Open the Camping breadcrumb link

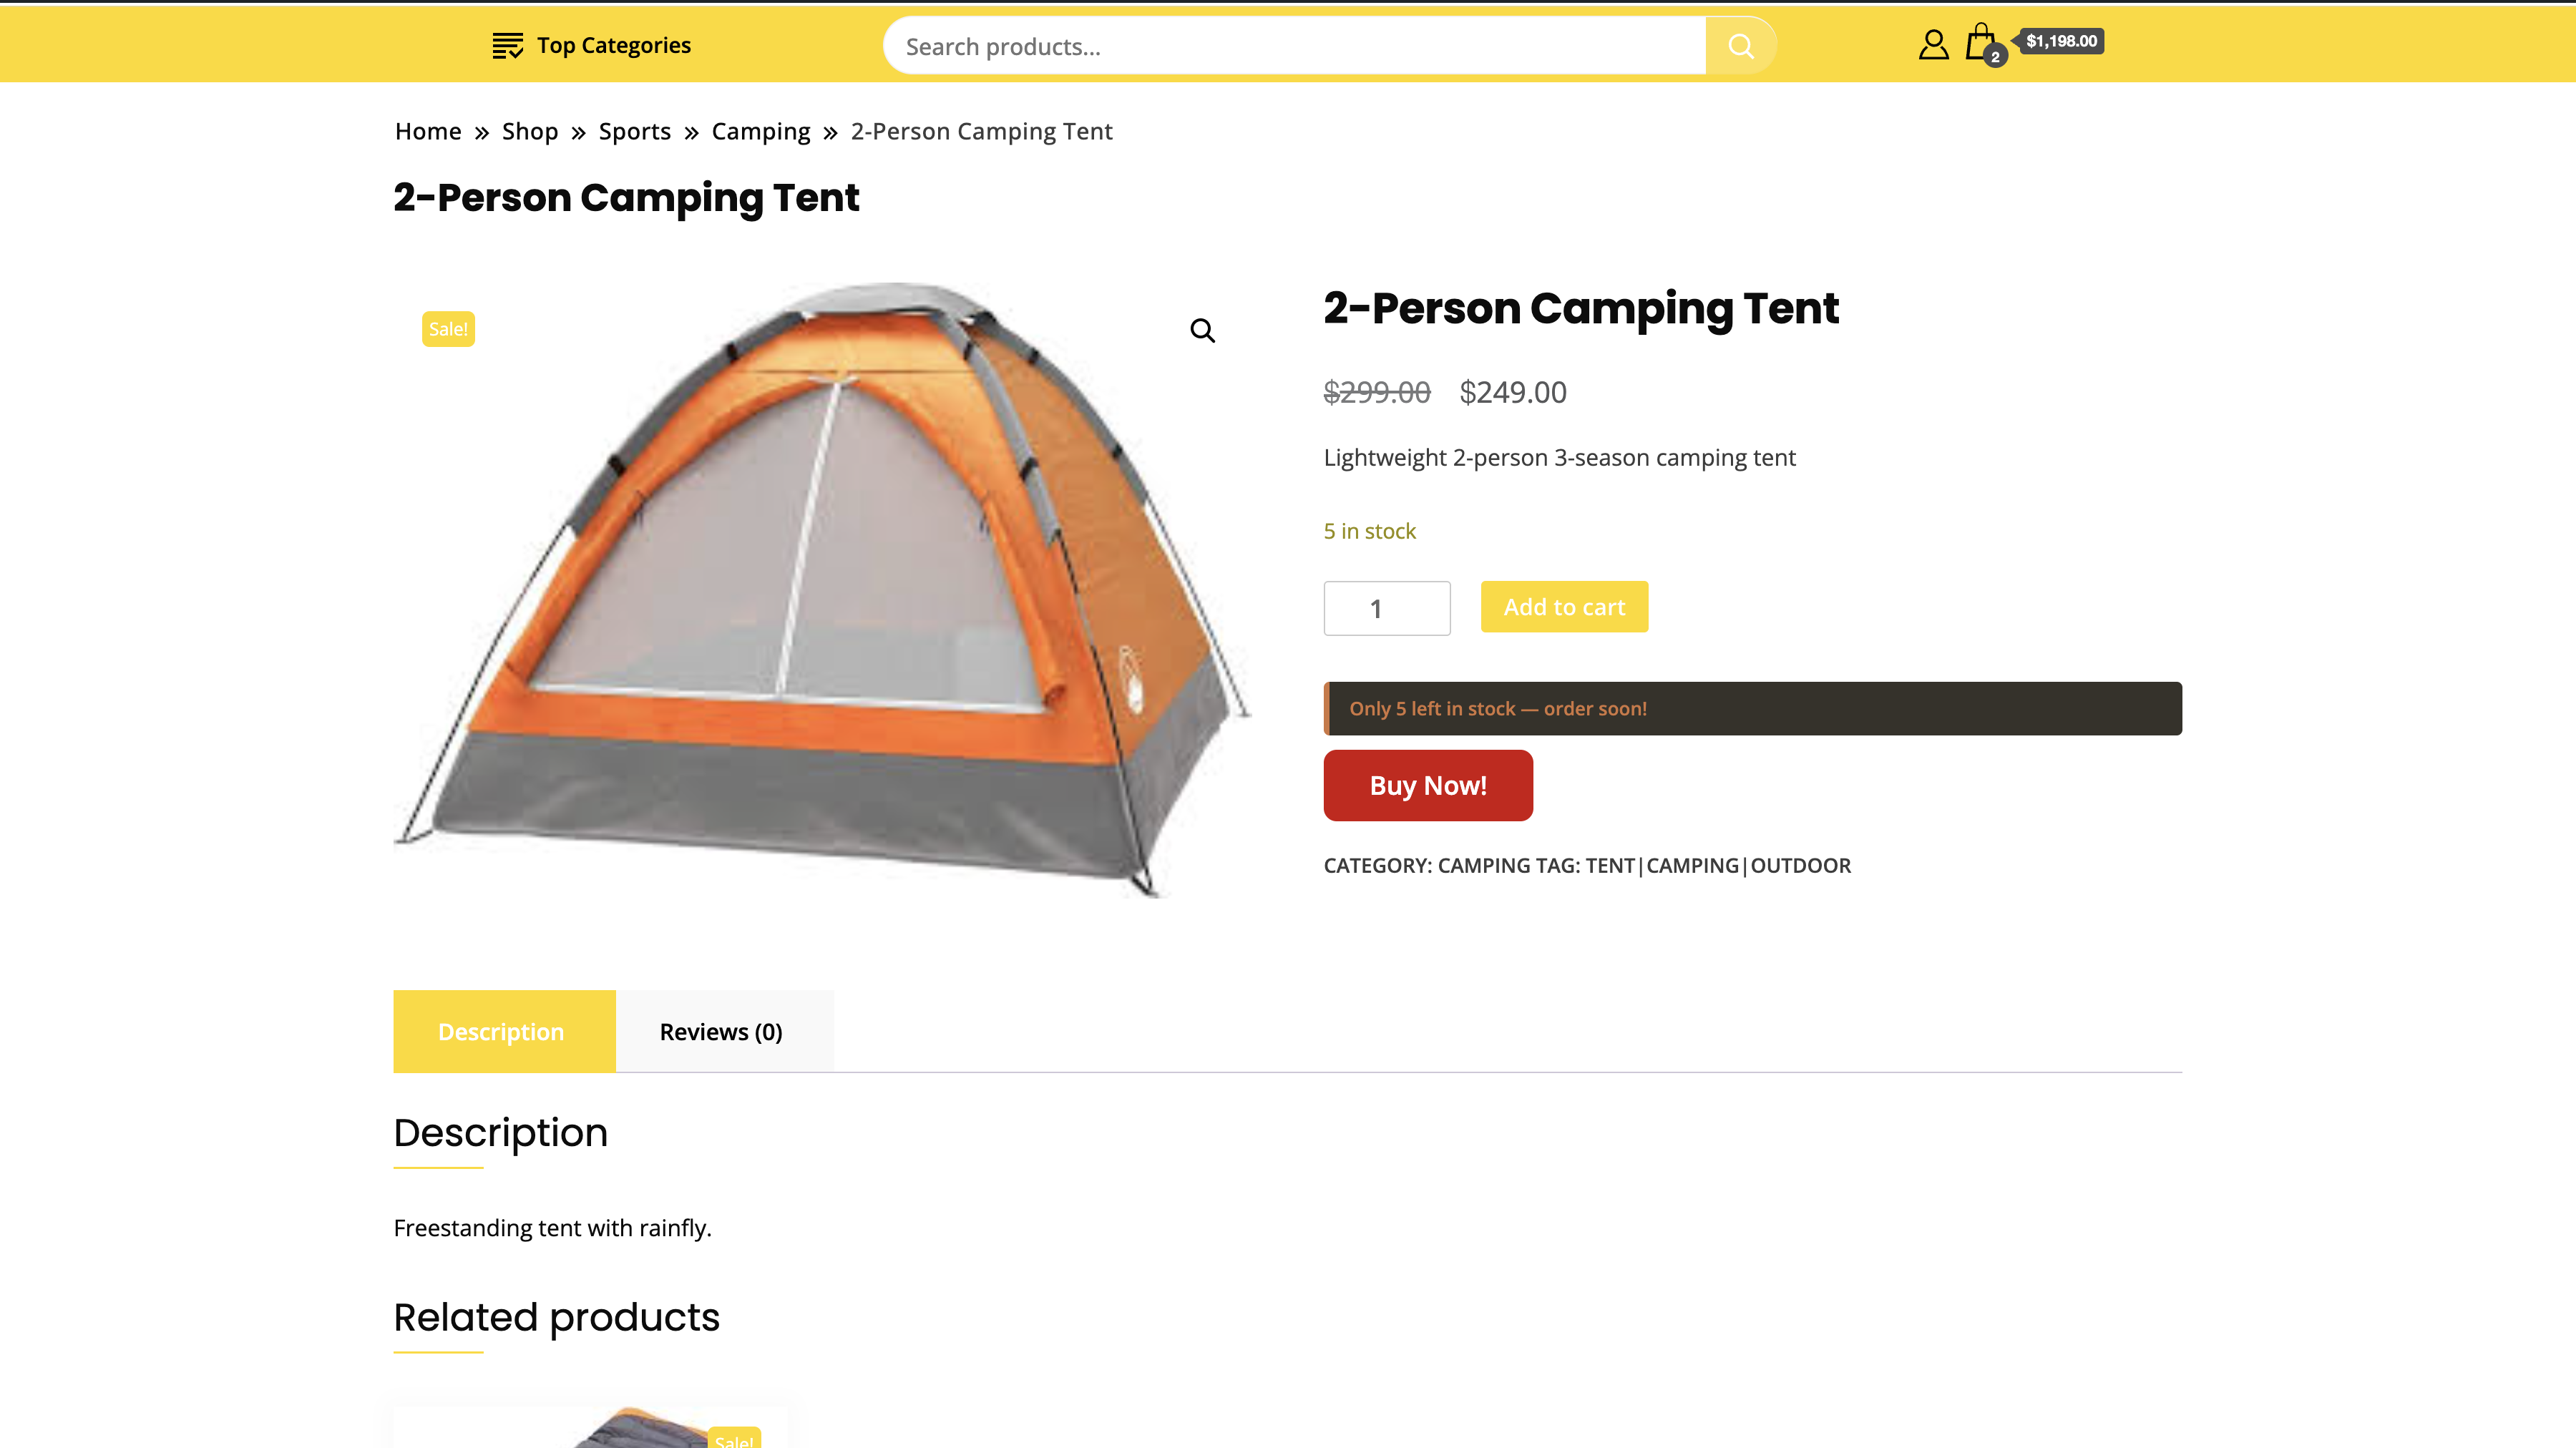pyautogui.click(x=760, y=132)
